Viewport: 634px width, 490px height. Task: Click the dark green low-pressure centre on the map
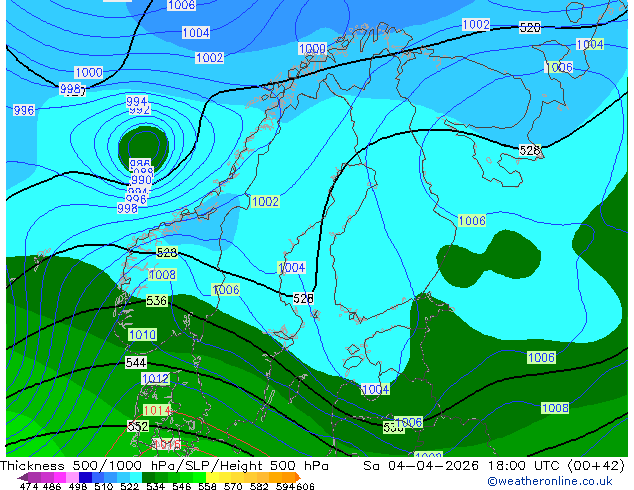coord(143,146)
